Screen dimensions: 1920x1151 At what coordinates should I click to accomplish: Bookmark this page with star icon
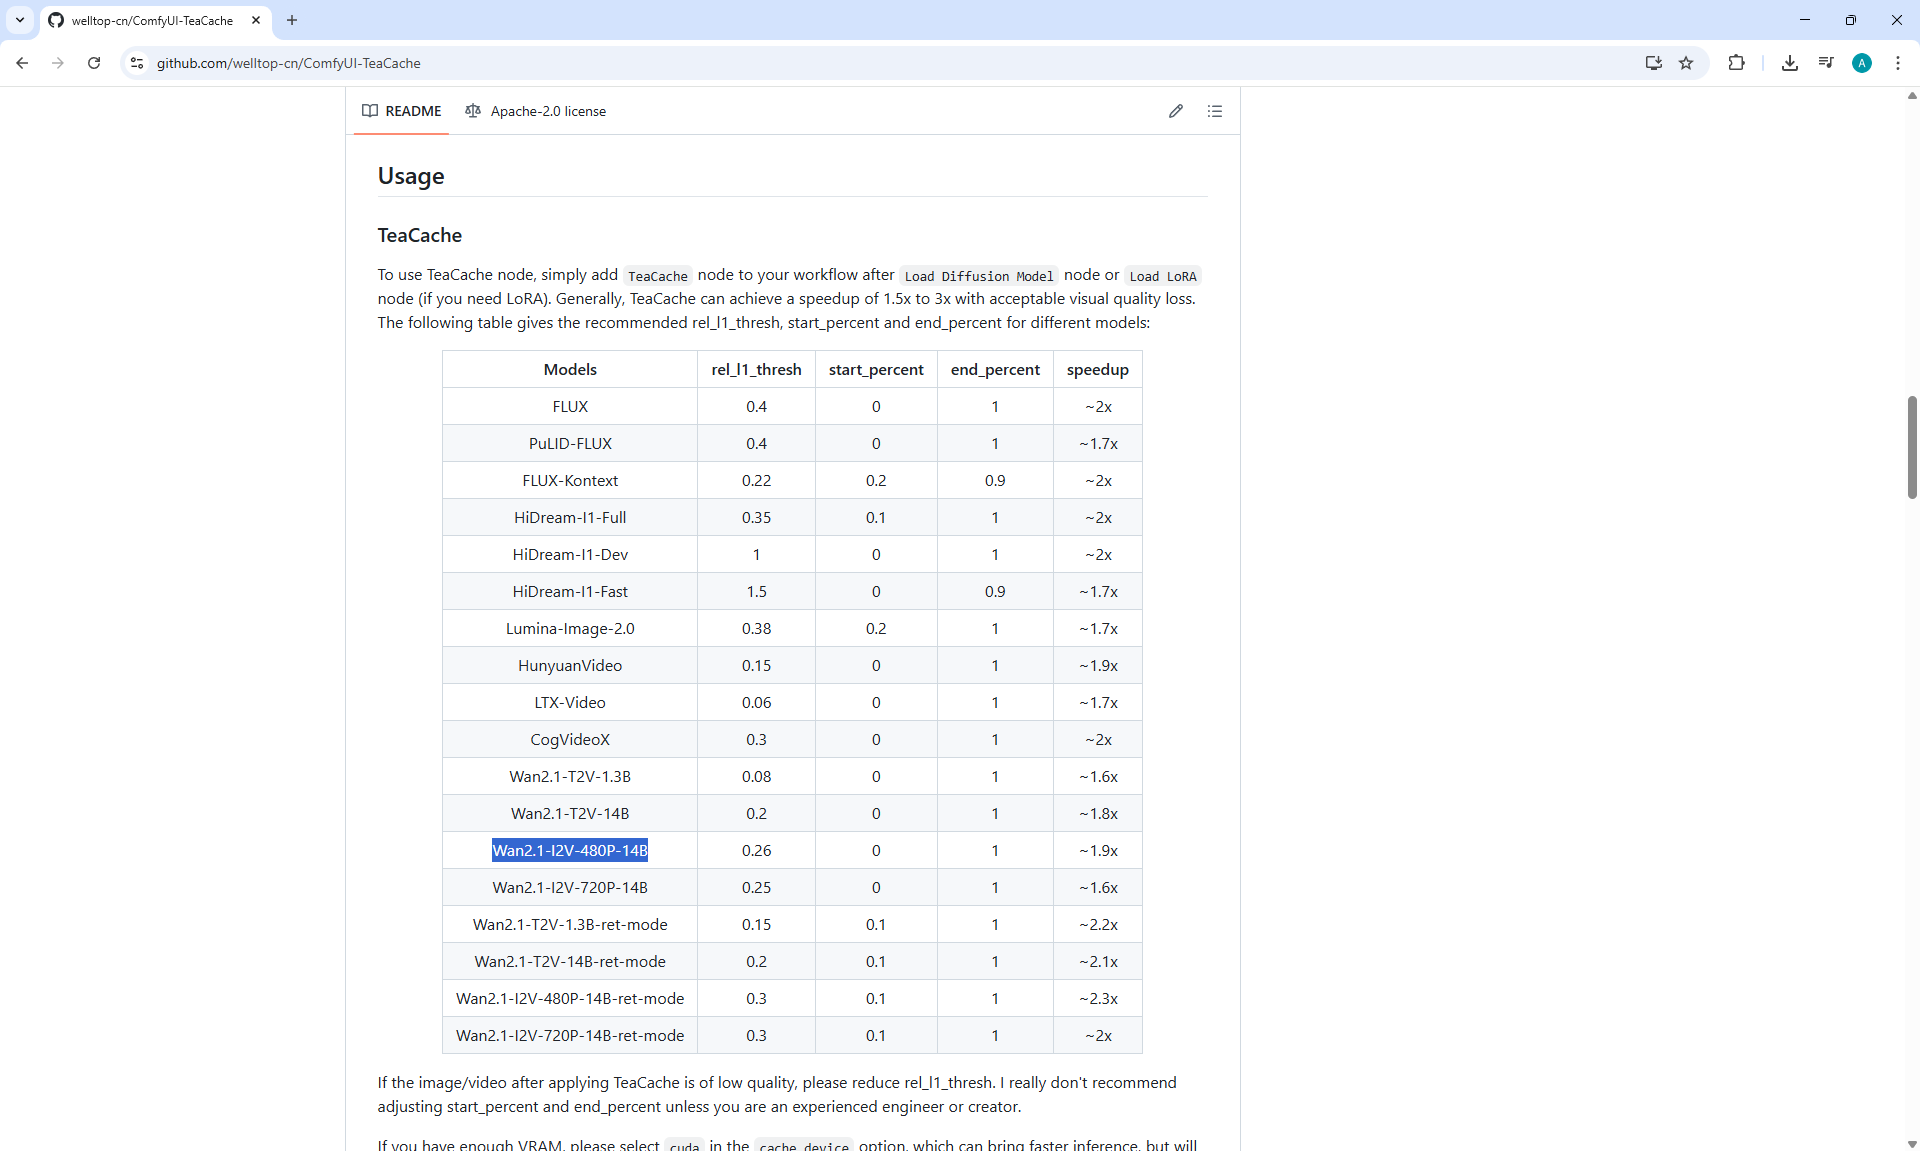click(1686, 63)
